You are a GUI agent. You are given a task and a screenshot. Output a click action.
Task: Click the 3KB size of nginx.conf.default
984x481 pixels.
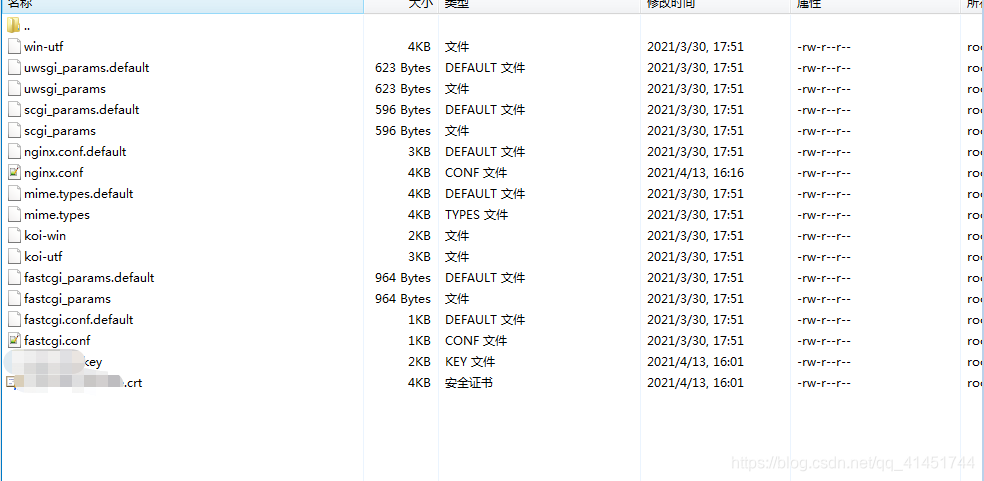[419, 152]
